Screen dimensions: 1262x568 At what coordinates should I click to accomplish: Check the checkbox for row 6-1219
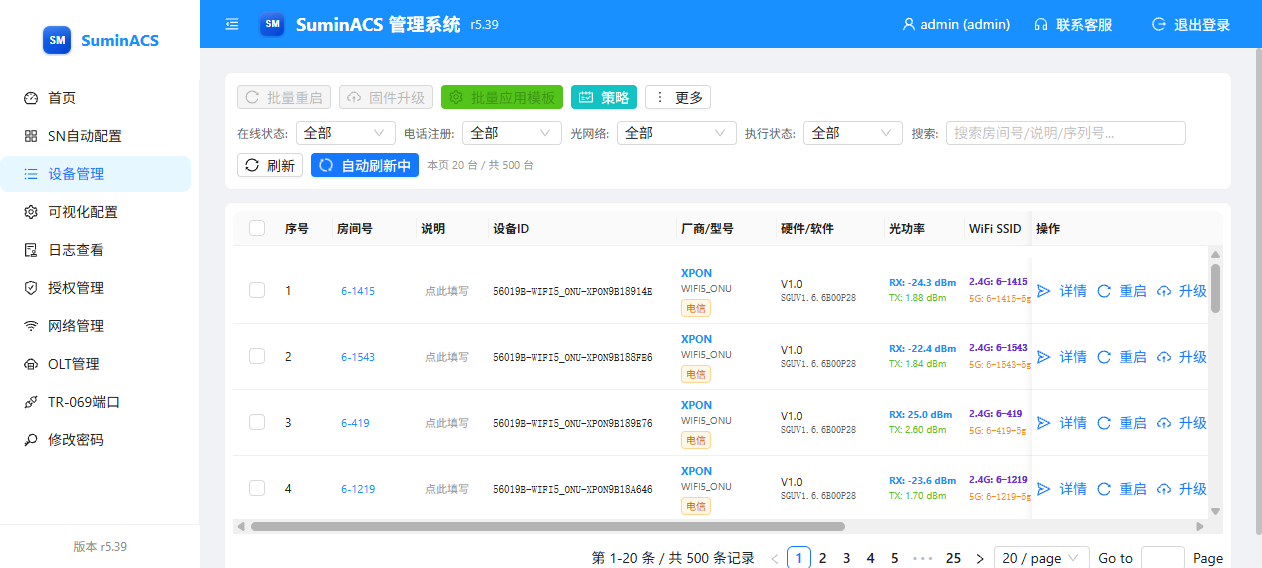point(257,488)
